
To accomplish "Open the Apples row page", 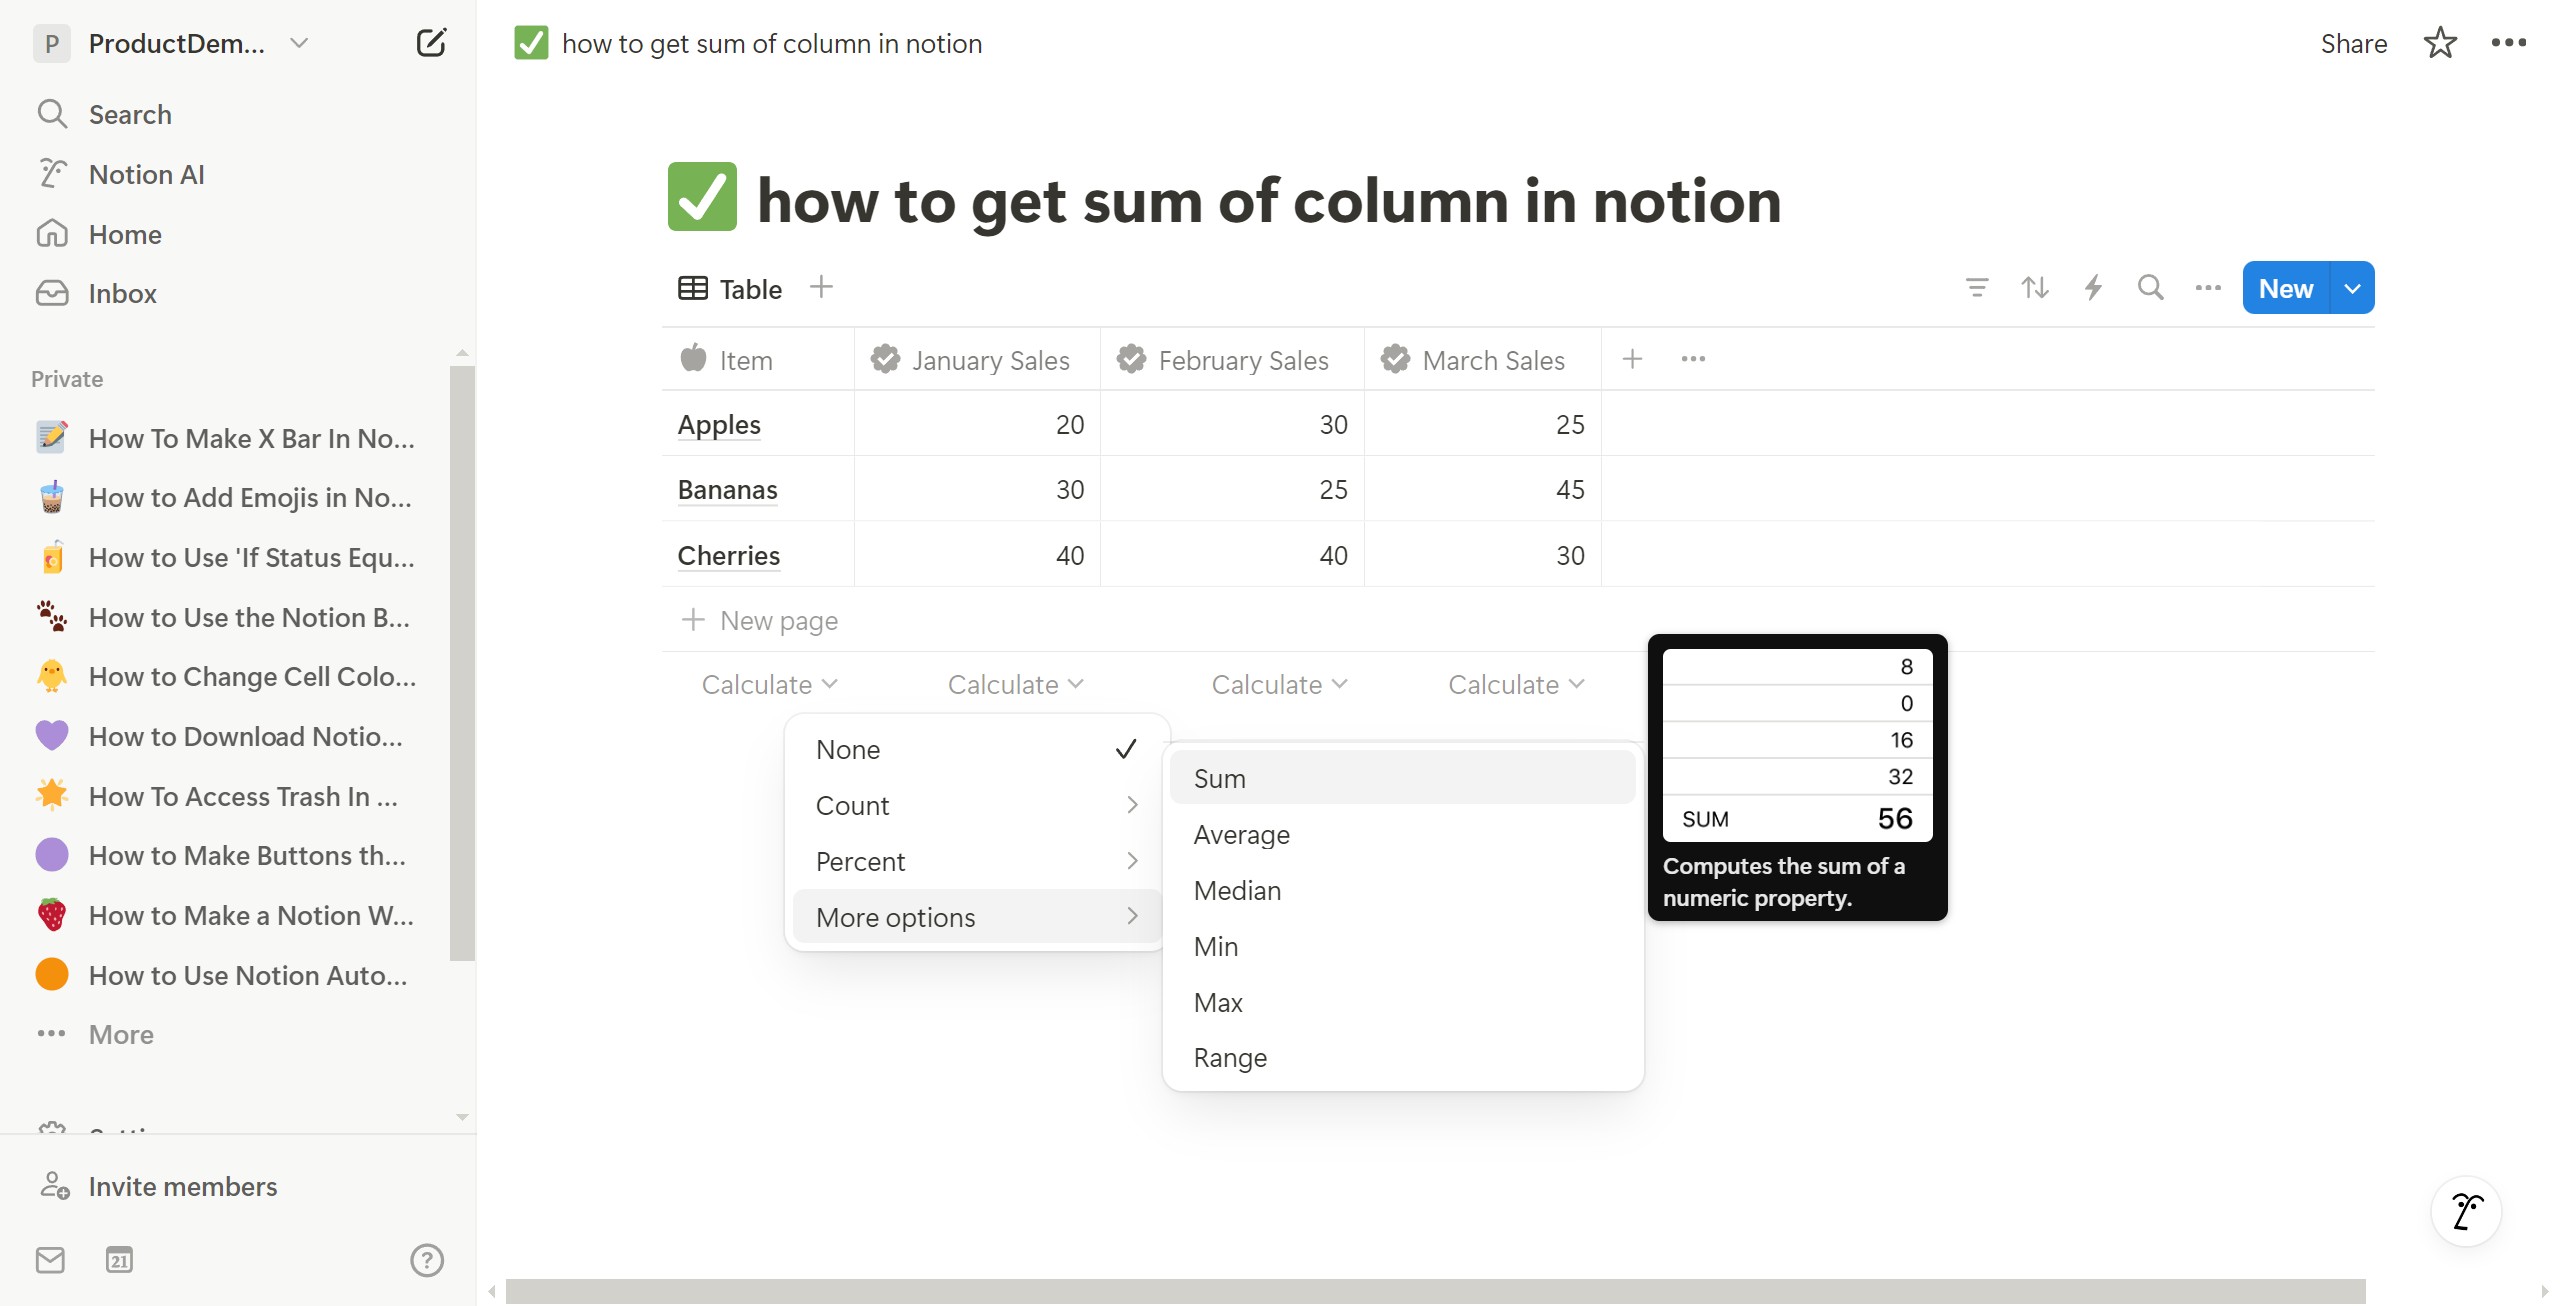I will point(719,425).
